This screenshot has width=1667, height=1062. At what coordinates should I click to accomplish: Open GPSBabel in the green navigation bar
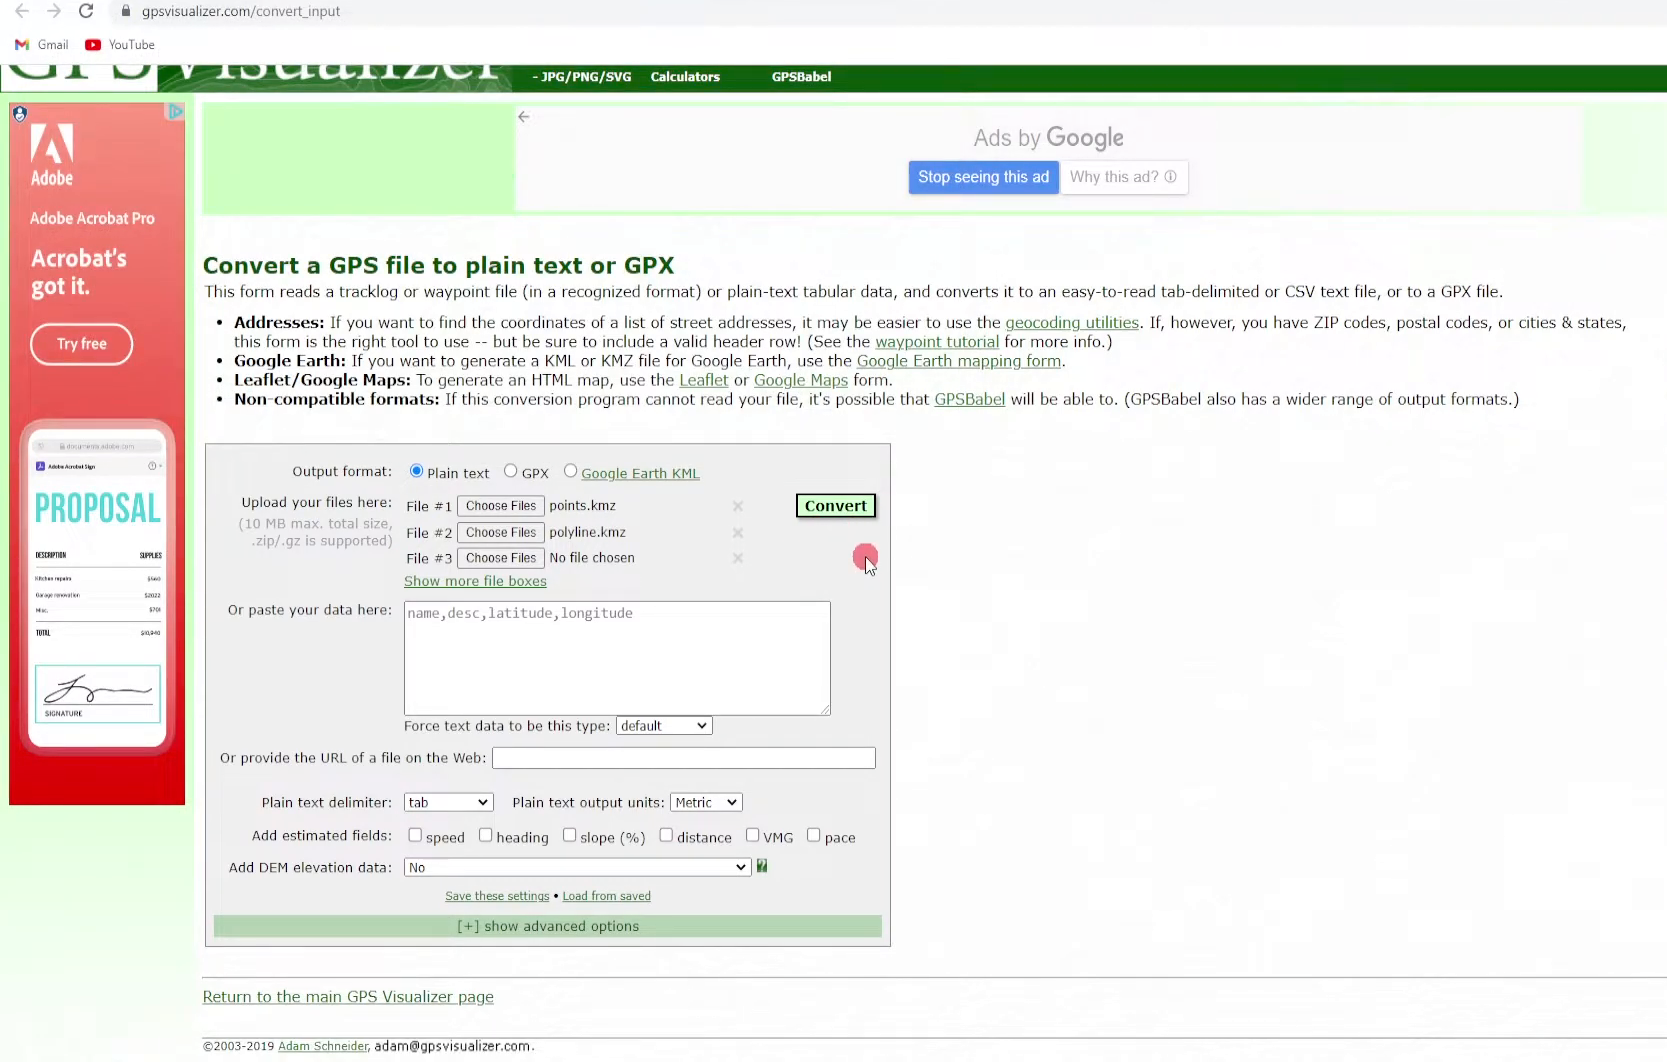click(x=801, y=77)
